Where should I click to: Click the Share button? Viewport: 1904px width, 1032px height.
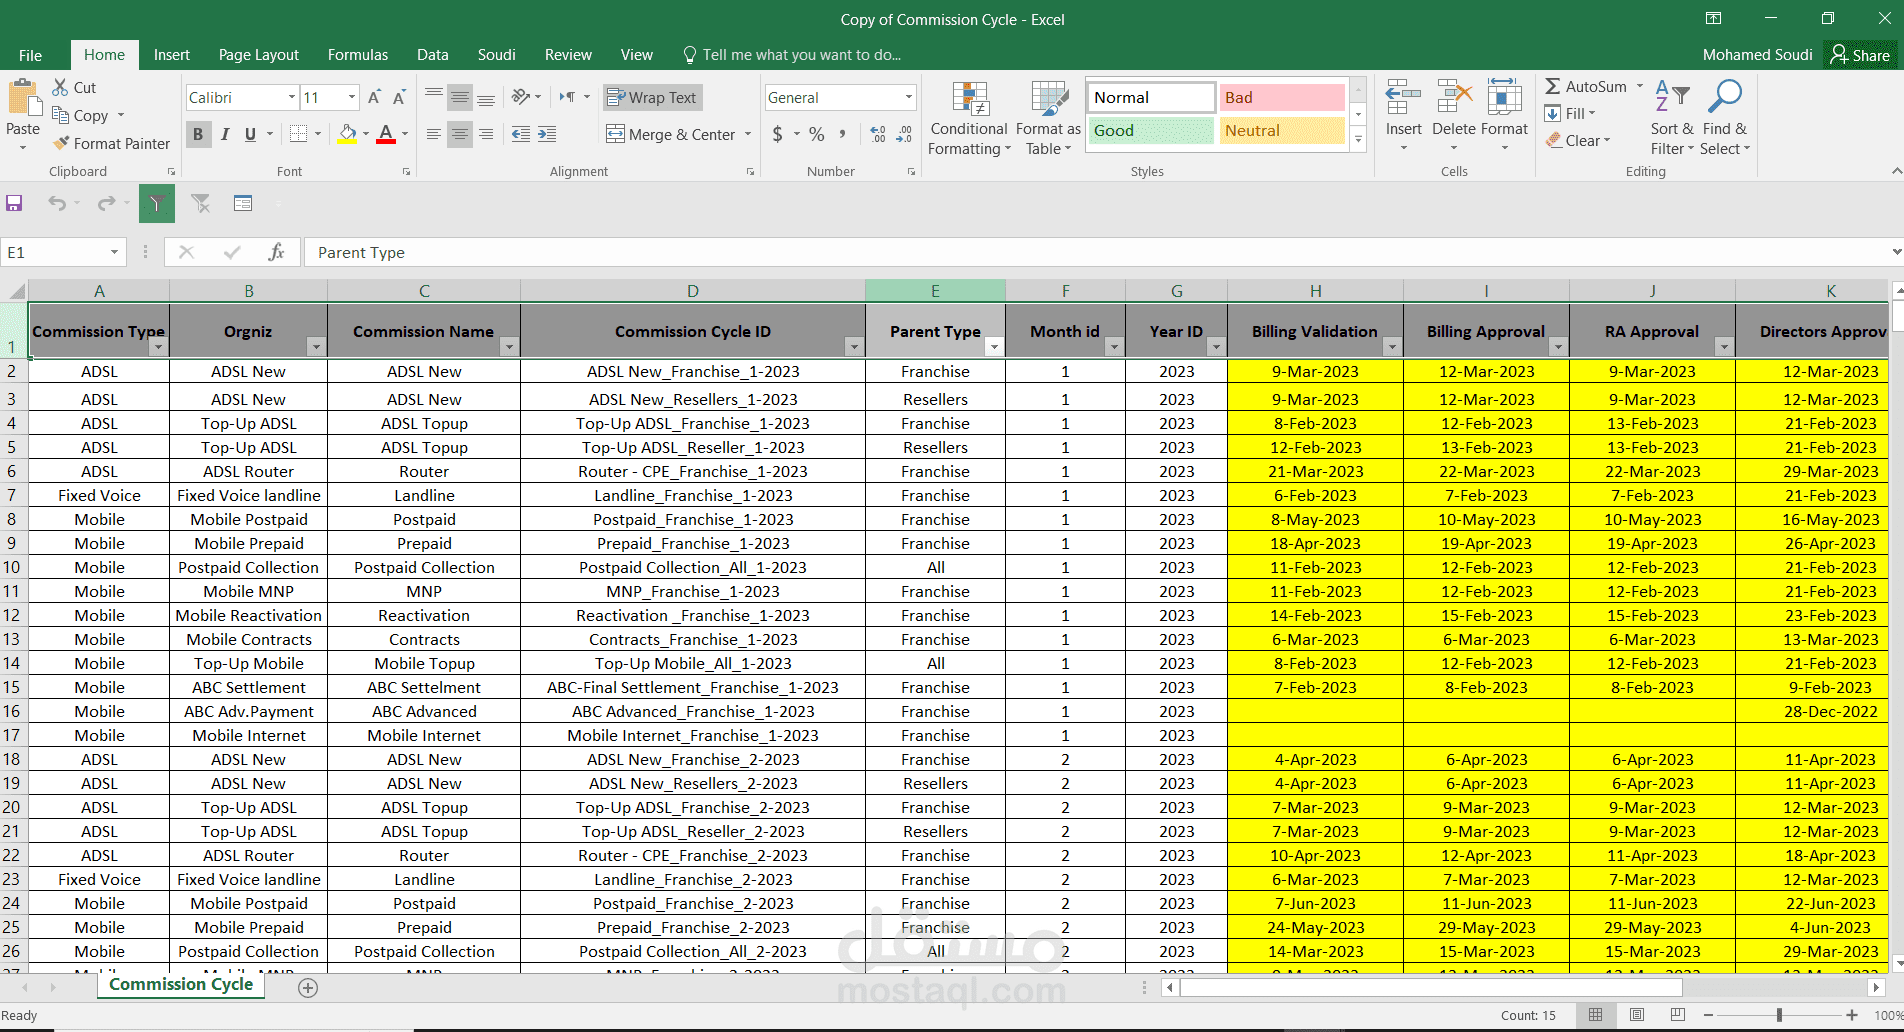pos(1861,55)
